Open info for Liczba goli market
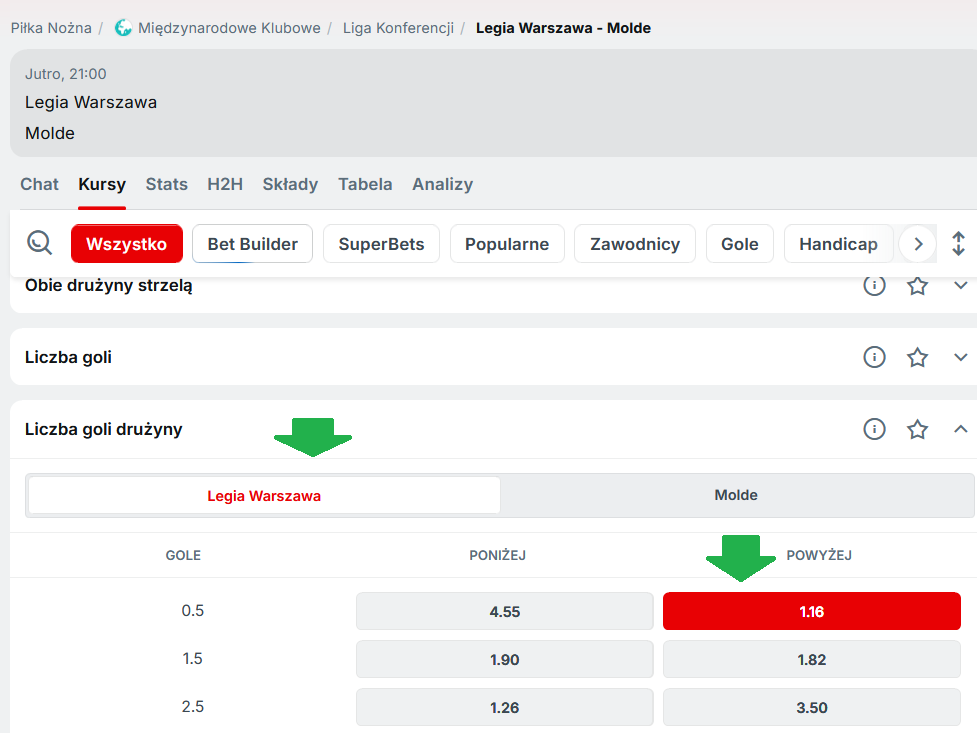977x733 pixels. tap(874, 357)
